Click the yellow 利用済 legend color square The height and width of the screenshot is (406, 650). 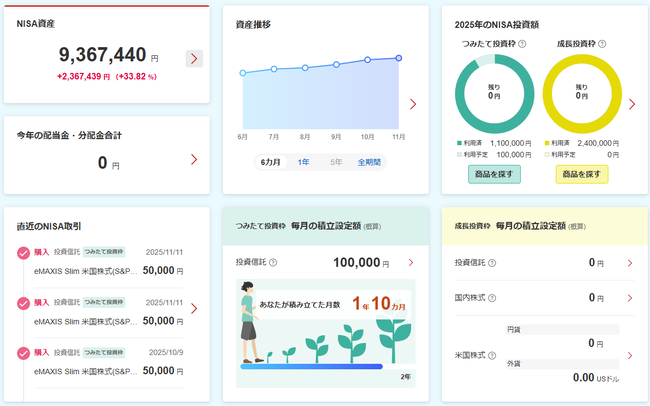click(547, 143)
